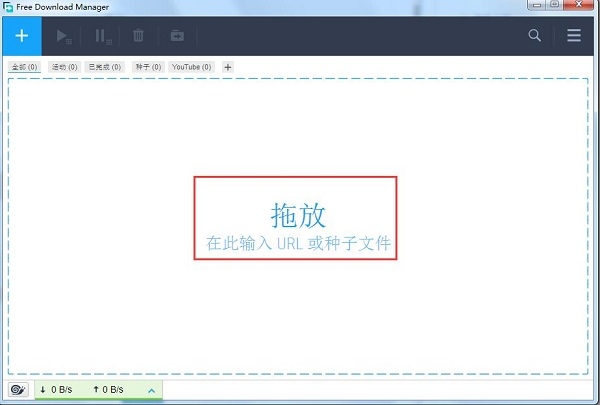Start all downloads with the play icon
The width and height of the screenshot is (600, 405).
coord(64,36)
